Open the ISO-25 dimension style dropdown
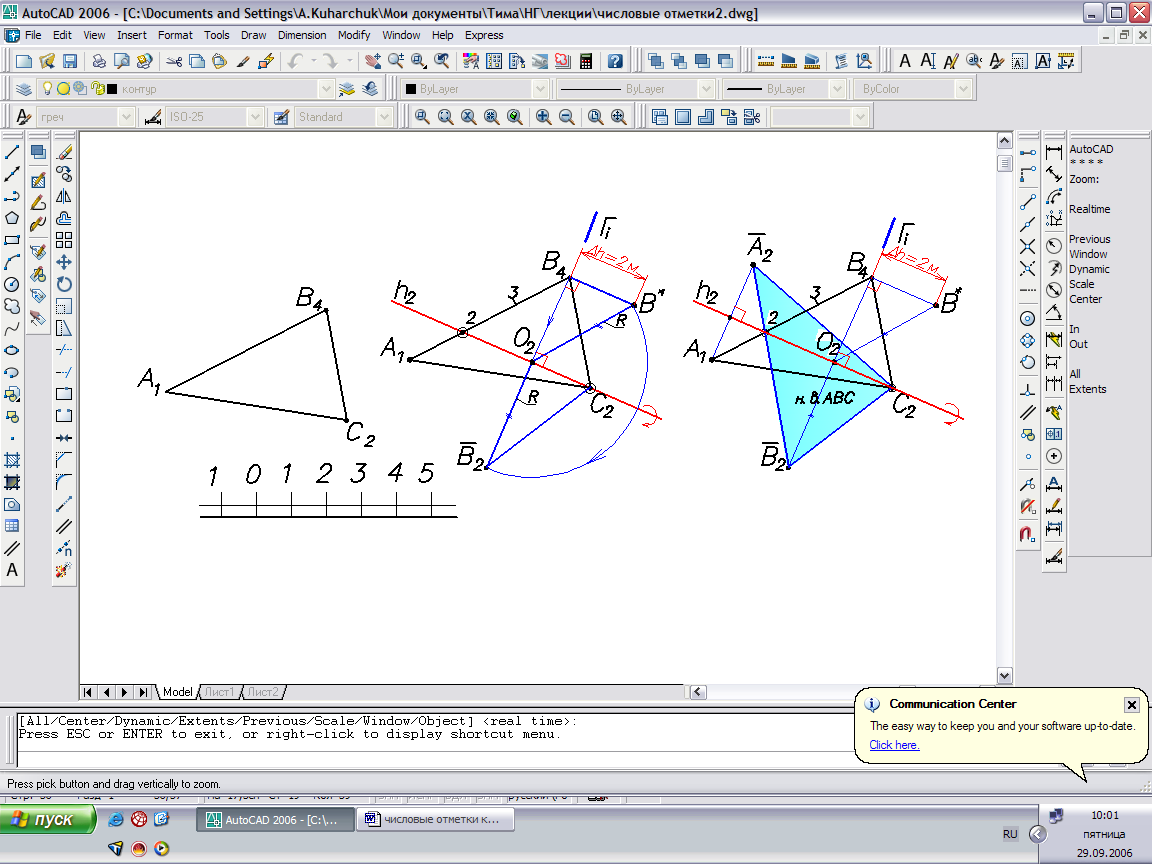The image size is (1152, 864). point(255,117)
